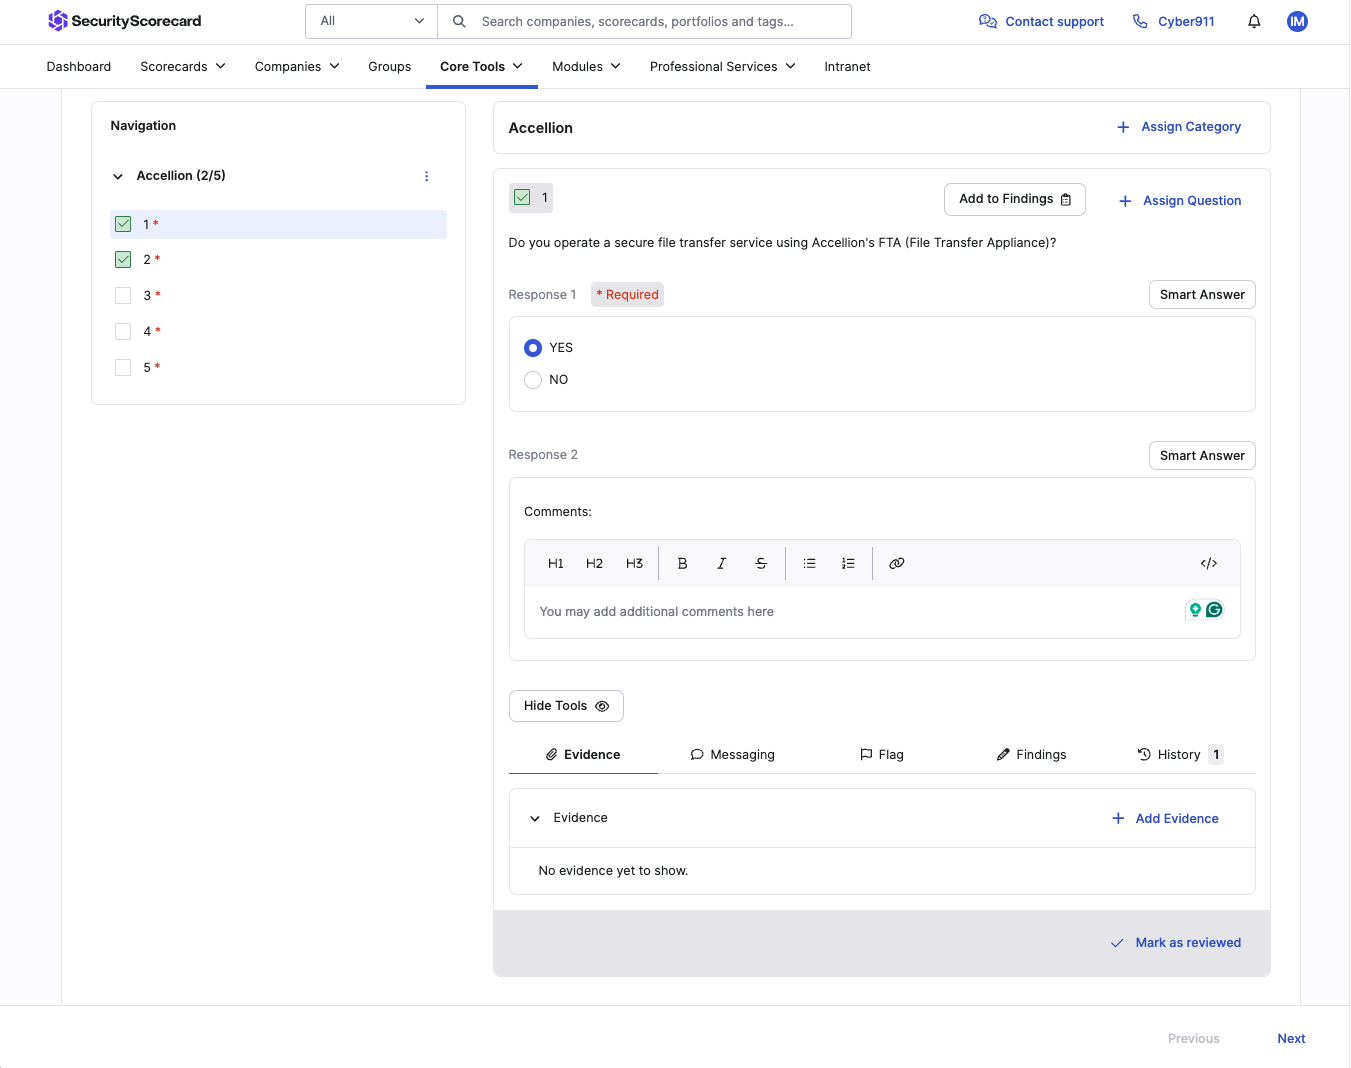This screenshot has height=1068, width=1351.
Task: Expand the Companies menu
Action: click(x=297, y=67)
